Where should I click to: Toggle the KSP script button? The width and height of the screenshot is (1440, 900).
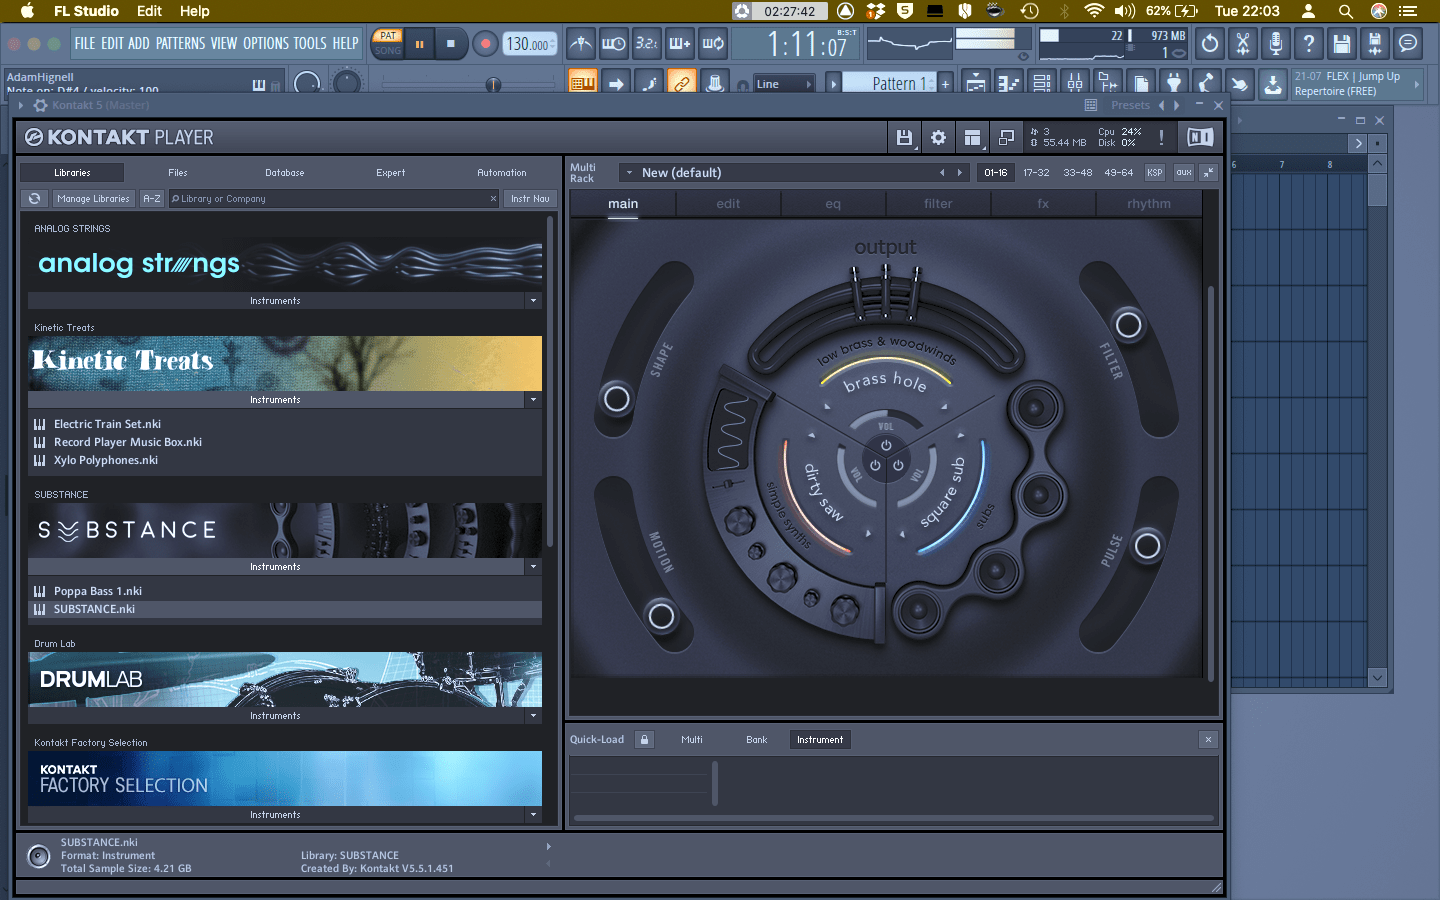[x=1155, y=173]
